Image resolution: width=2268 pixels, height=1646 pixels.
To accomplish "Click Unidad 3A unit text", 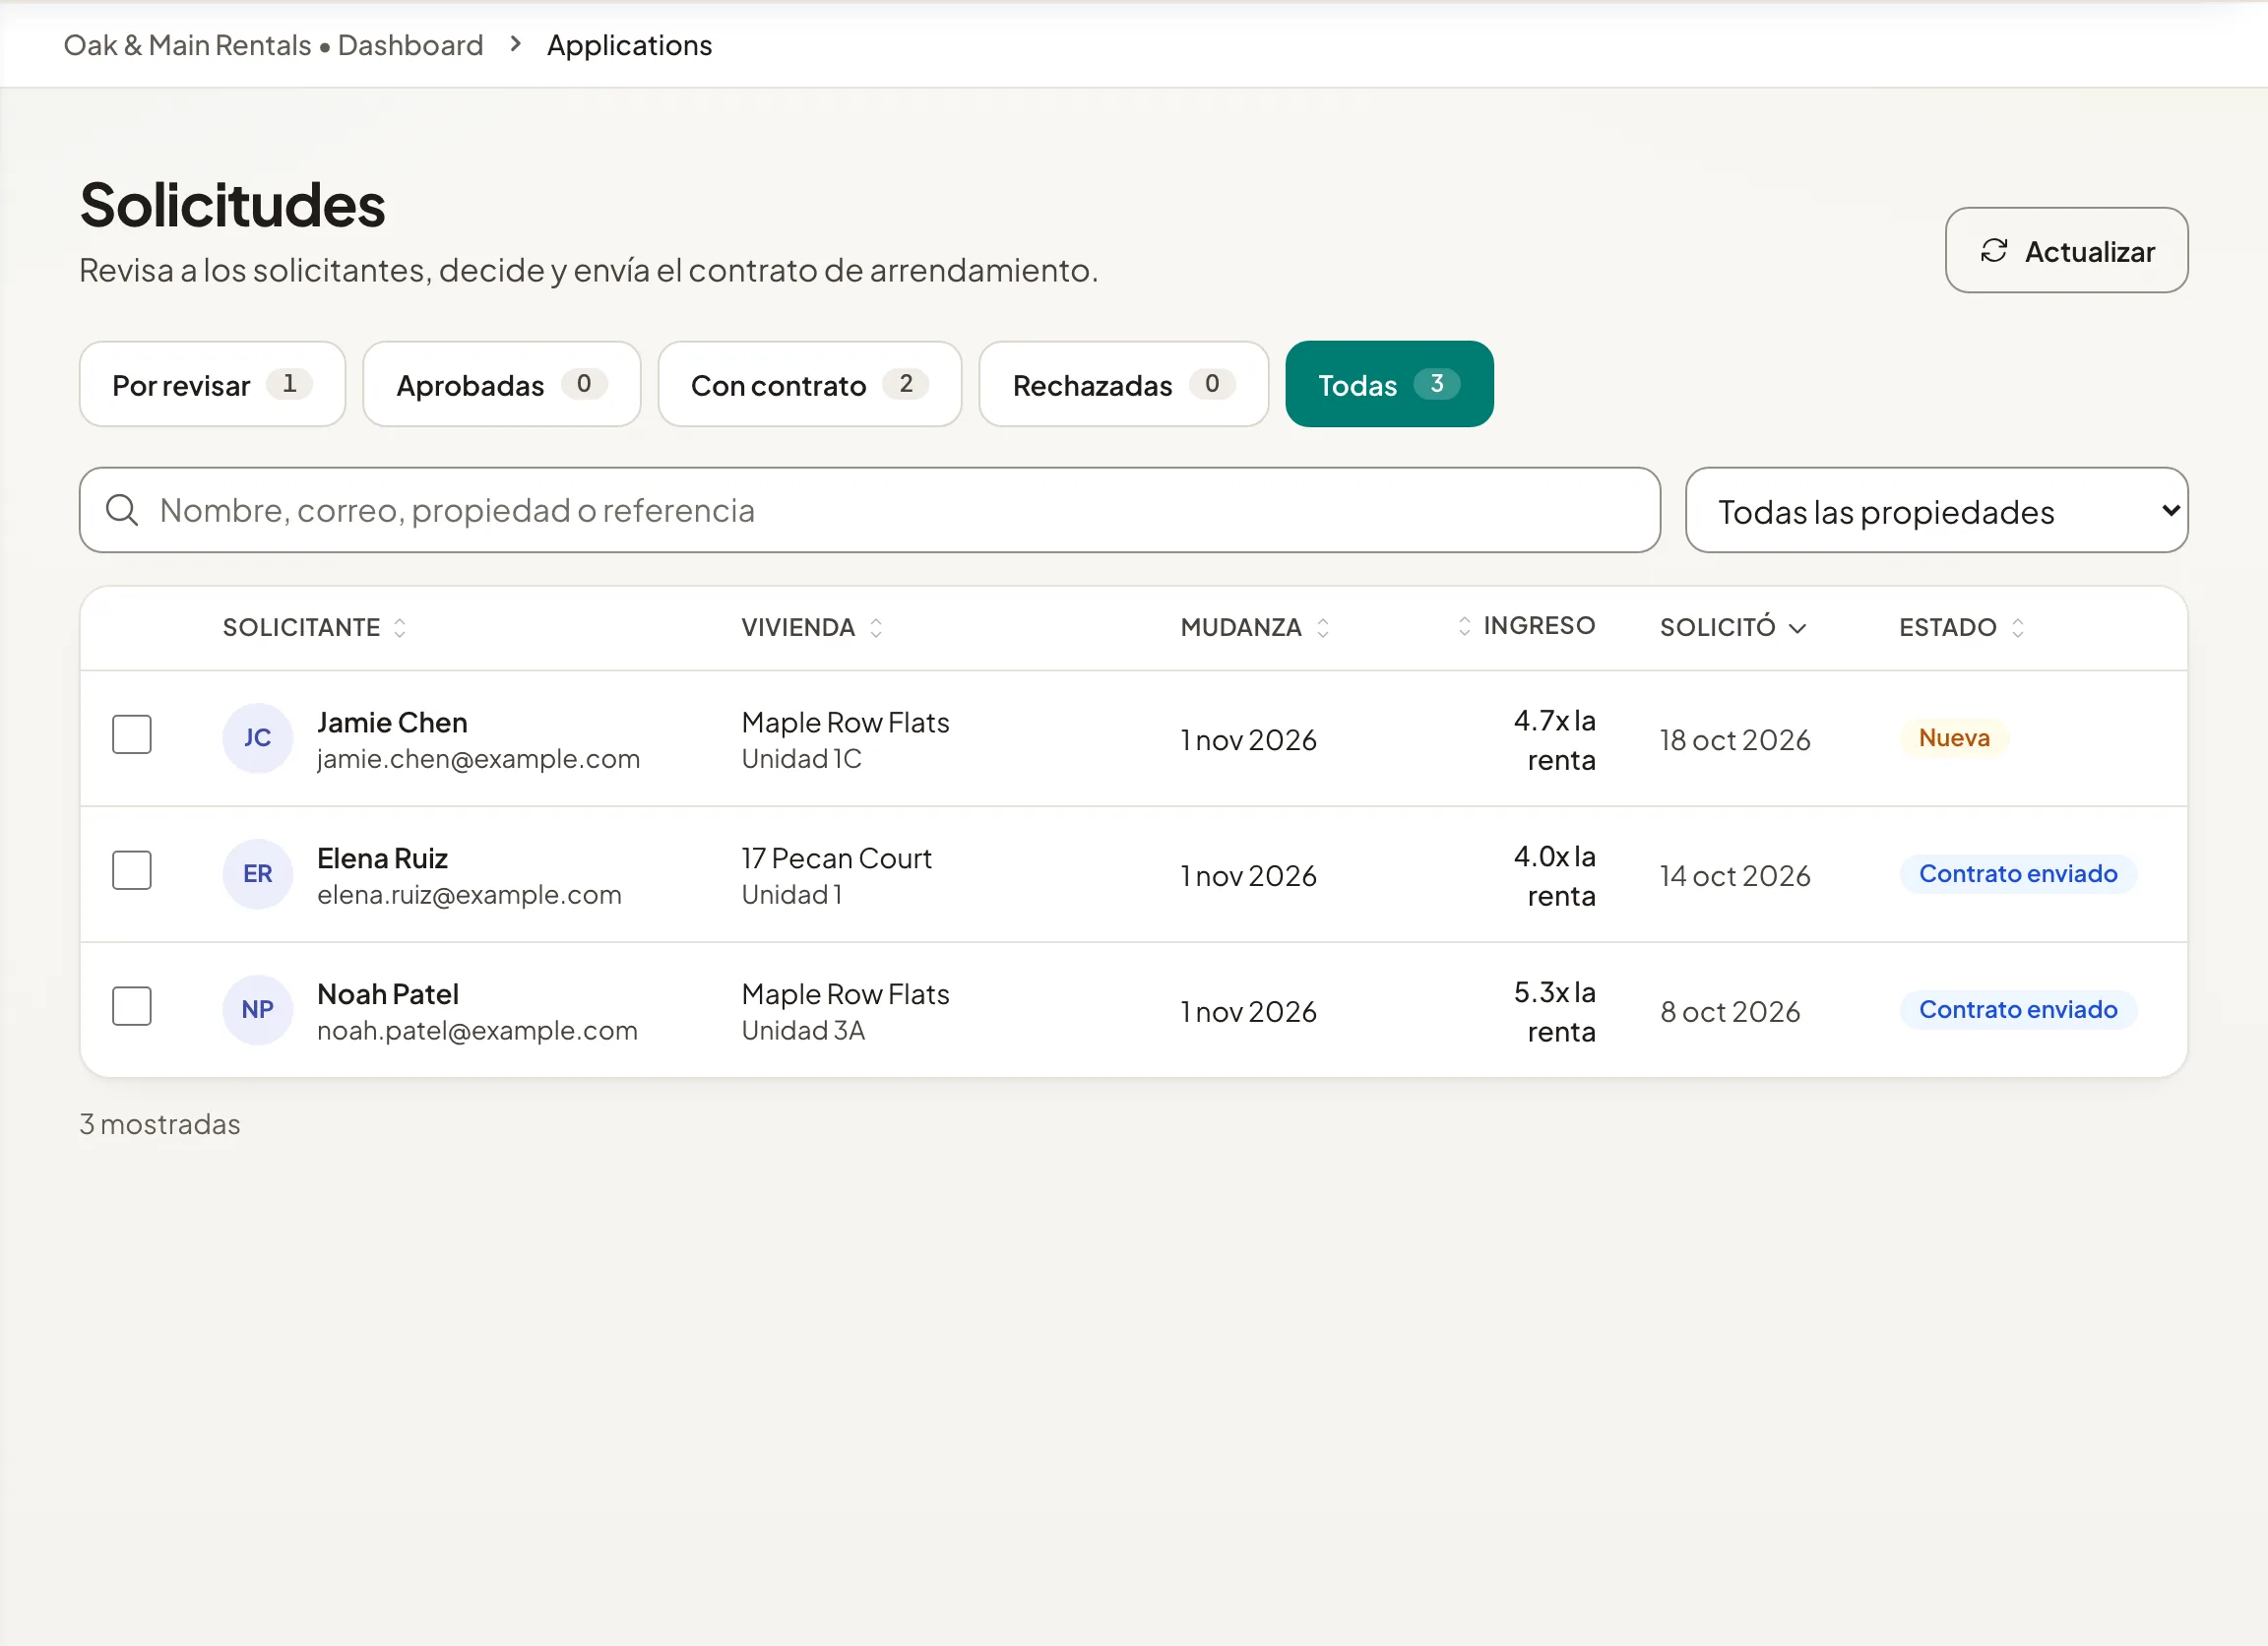I will 803,1031.
